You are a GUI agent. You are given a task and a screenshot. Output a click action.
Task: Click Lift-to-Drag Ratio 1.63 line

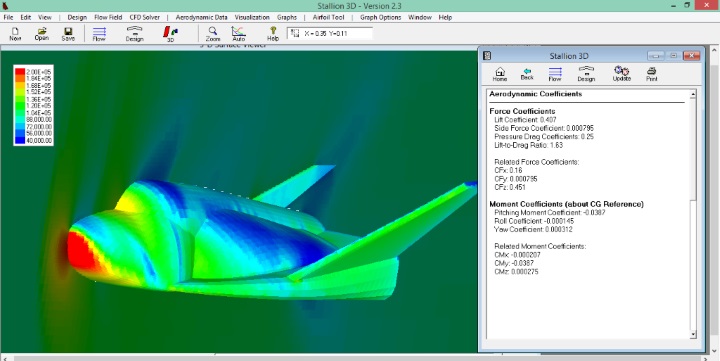(x=529, y=145)
